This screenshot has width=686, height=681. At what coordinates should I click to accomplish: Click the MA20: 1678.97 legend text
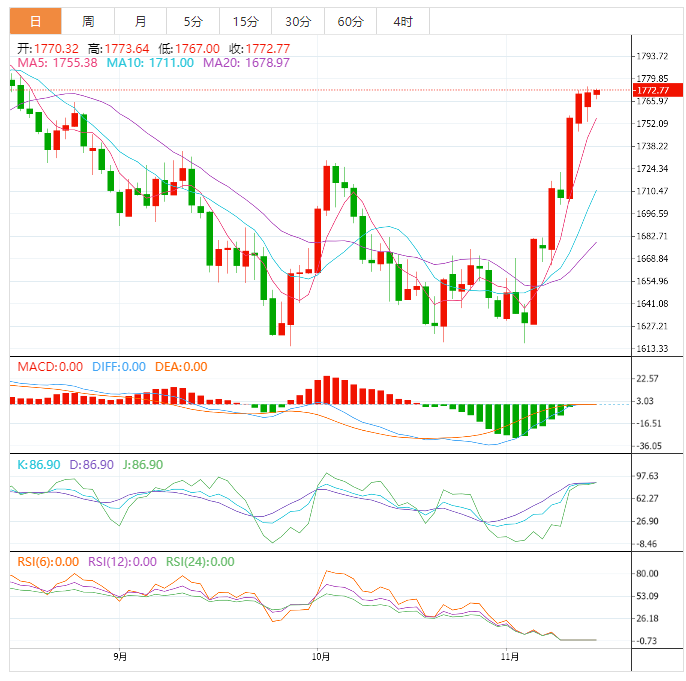pos(246,63)
